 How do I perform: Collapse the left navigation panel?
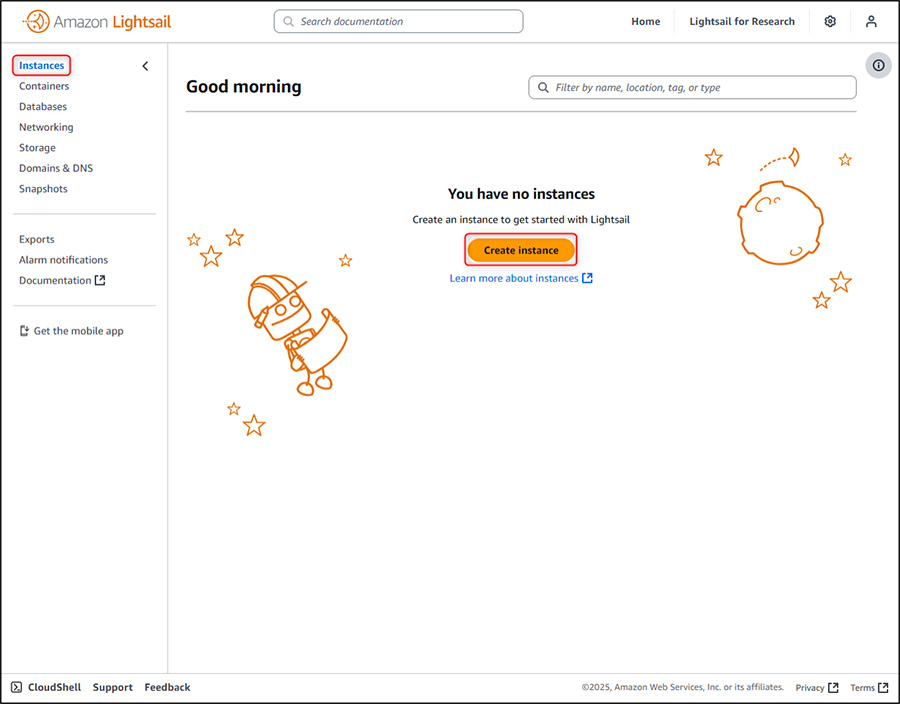pyautogui.click(x=145, y=65)
